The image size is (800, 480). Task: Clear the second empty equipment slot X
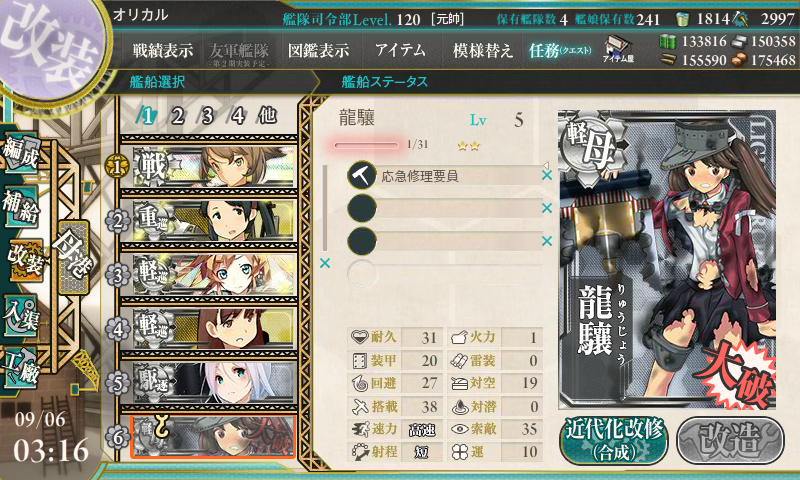[547, 241]
